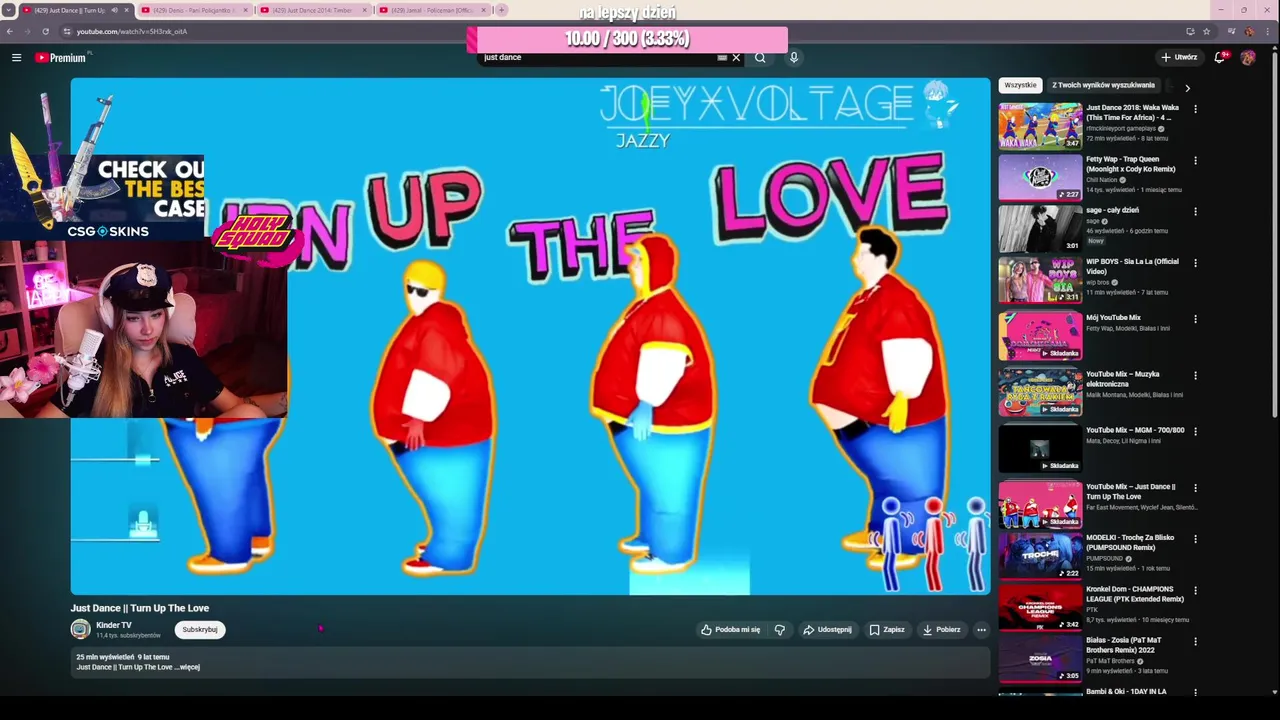The height and width of the screenshot is (720, 1280).
Task: Start voice search with microphone icon
Action: (794, 58)
